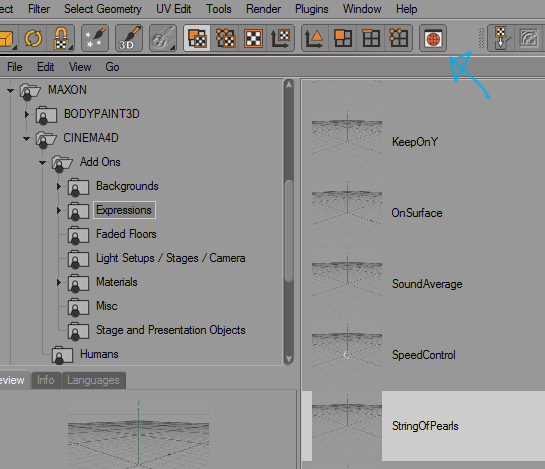Expand the Materials folder arrow
The image size is (545, 469).
click(59, 283)
